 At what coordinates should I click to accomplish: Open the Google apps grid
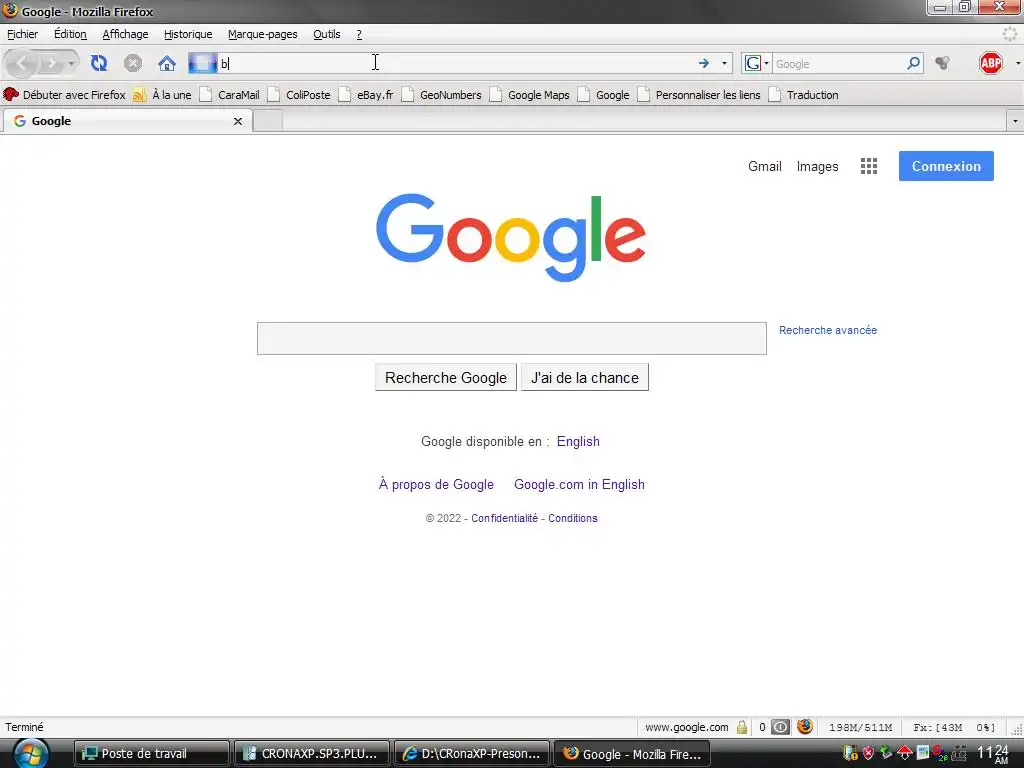click(869, 167)
